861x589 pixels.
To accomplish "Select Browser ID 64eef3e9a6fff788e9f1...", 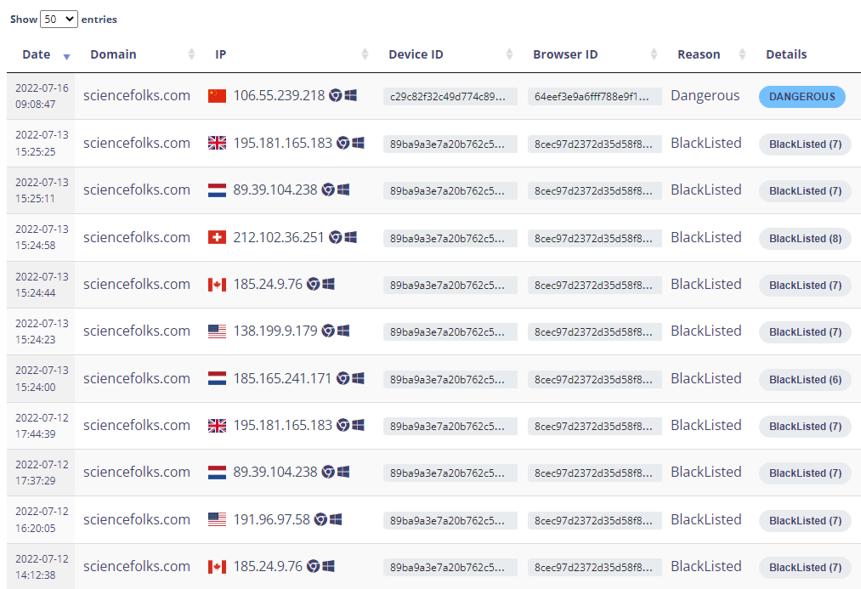I will [x=595, y=97].
